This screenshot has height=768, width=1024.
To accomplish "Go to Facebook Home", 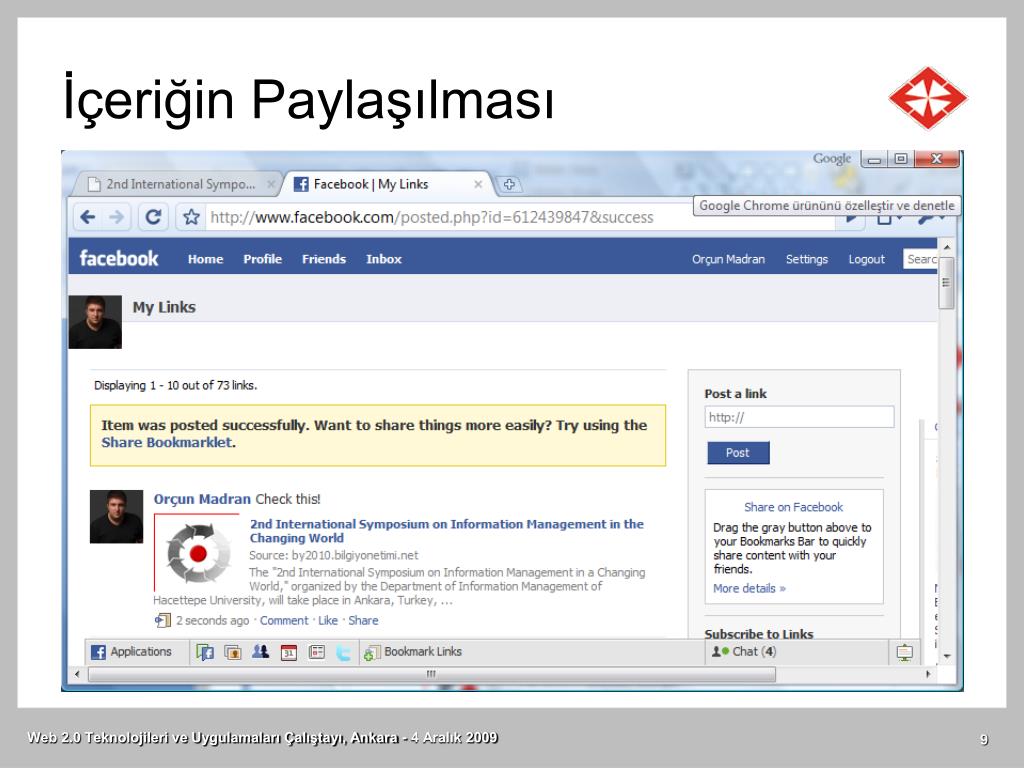I will 206,259.
